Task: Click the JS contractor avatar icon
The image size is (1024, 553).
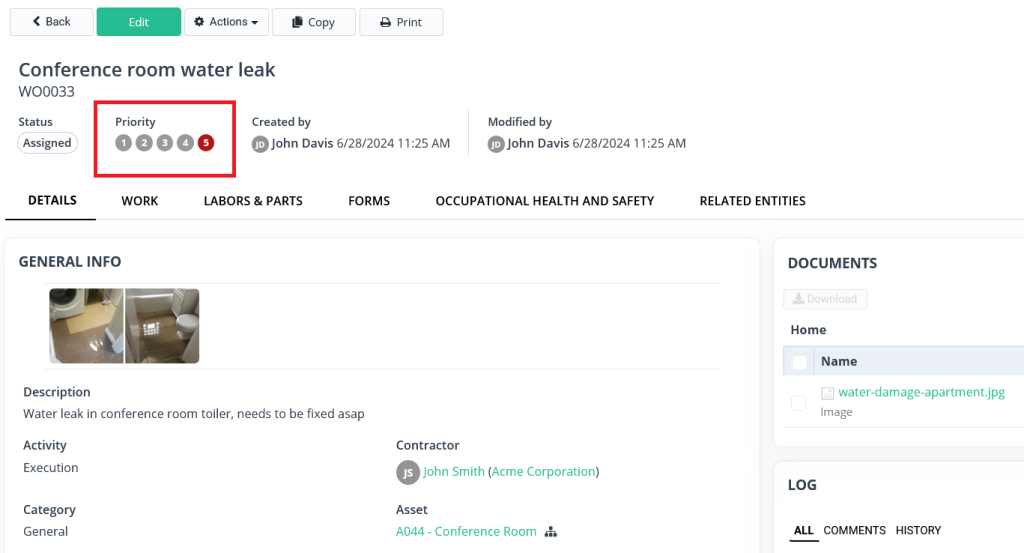Action: coord(407,472)
